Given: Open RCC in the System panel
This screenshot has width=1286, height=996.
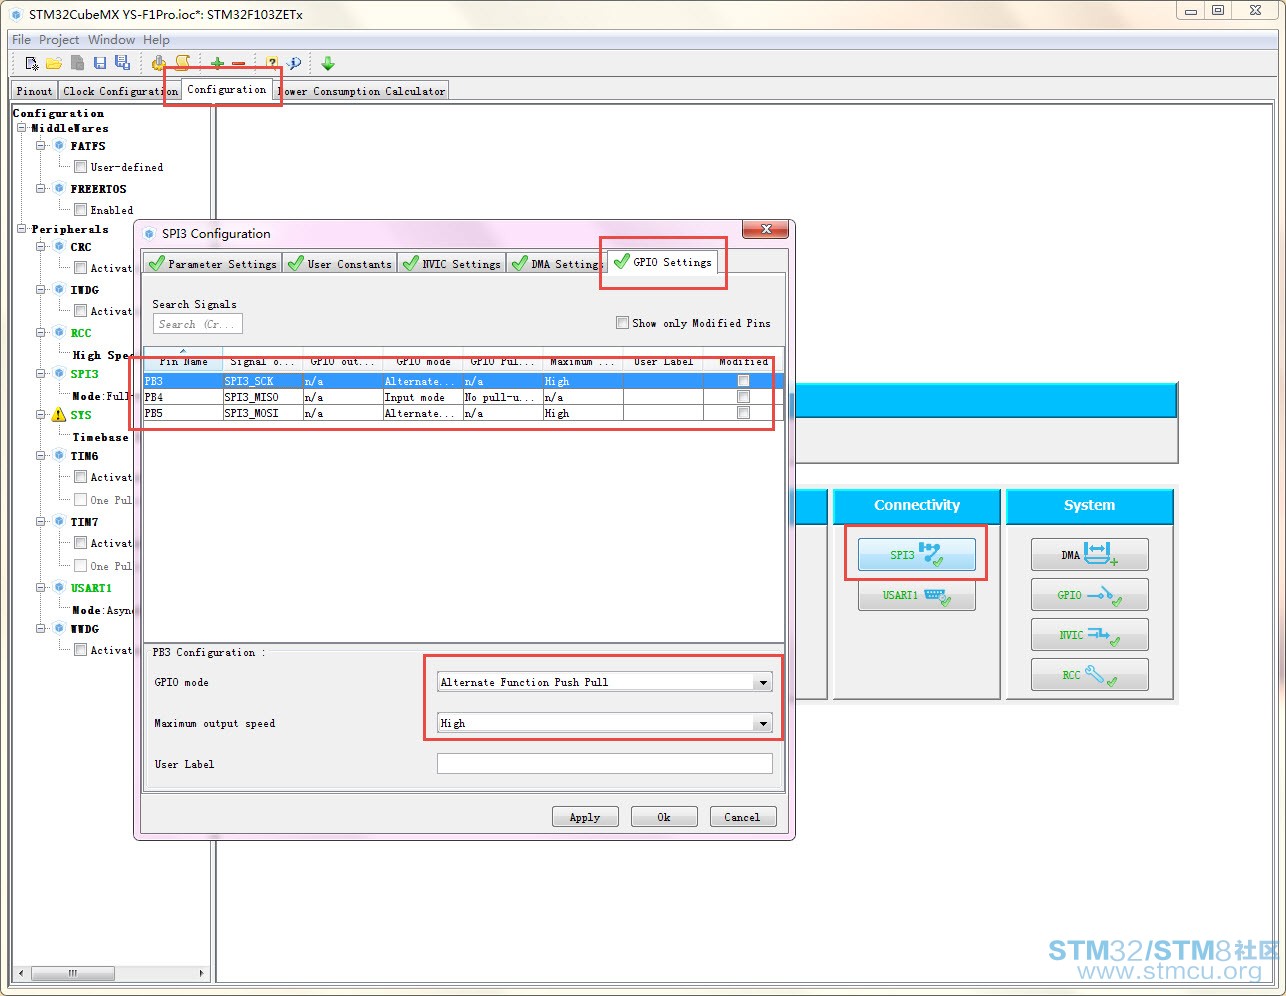Looking at the screenshot, I should pos(1089,675).
